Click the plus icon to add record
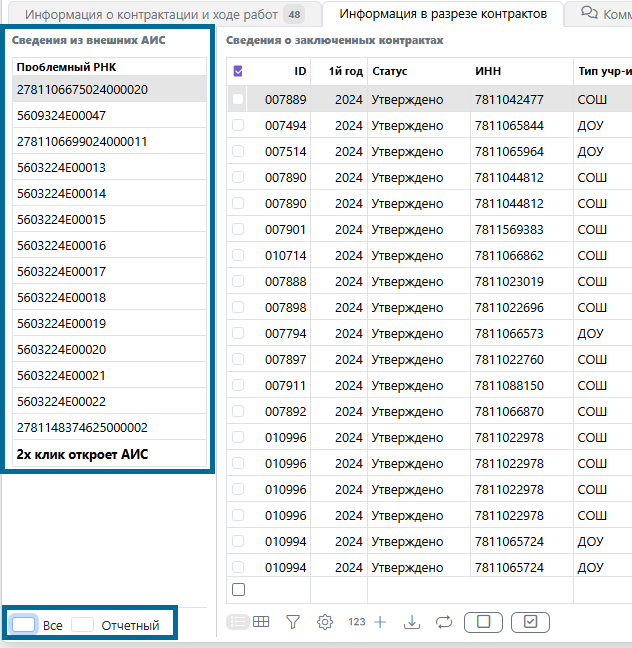632x648 pixels. click(380, 622)
